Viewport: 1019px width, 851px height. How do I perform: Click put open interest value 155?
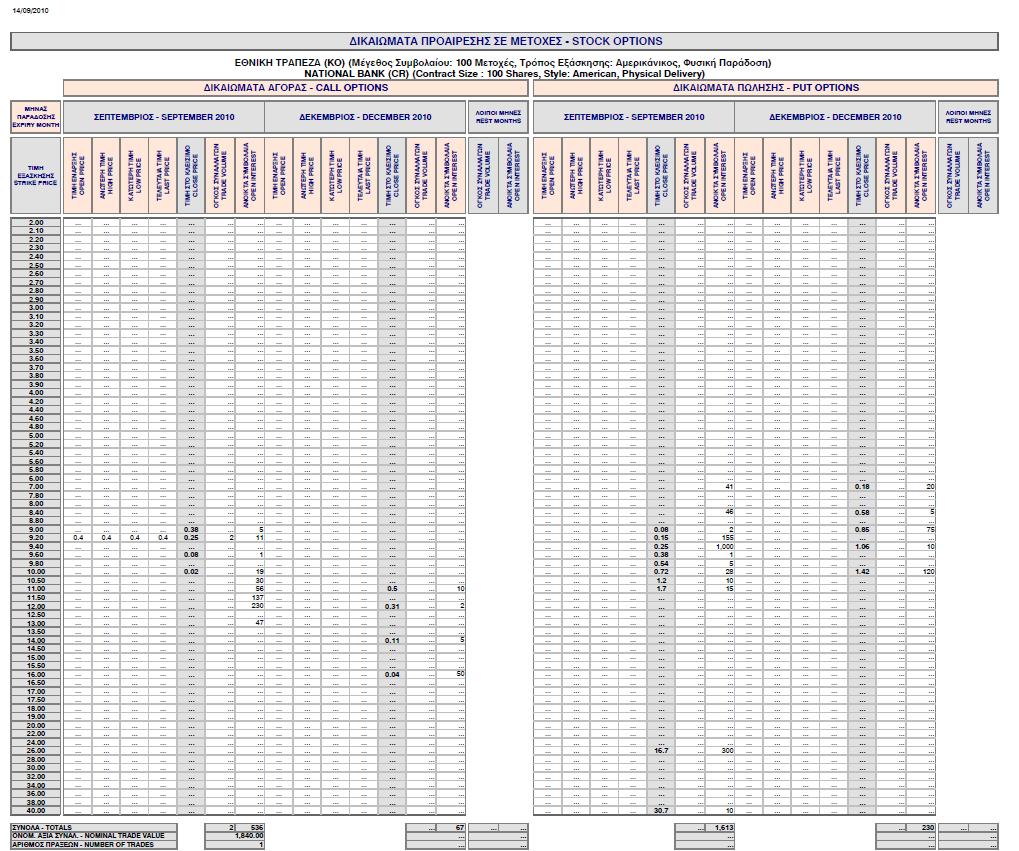(x=727, y=538)
